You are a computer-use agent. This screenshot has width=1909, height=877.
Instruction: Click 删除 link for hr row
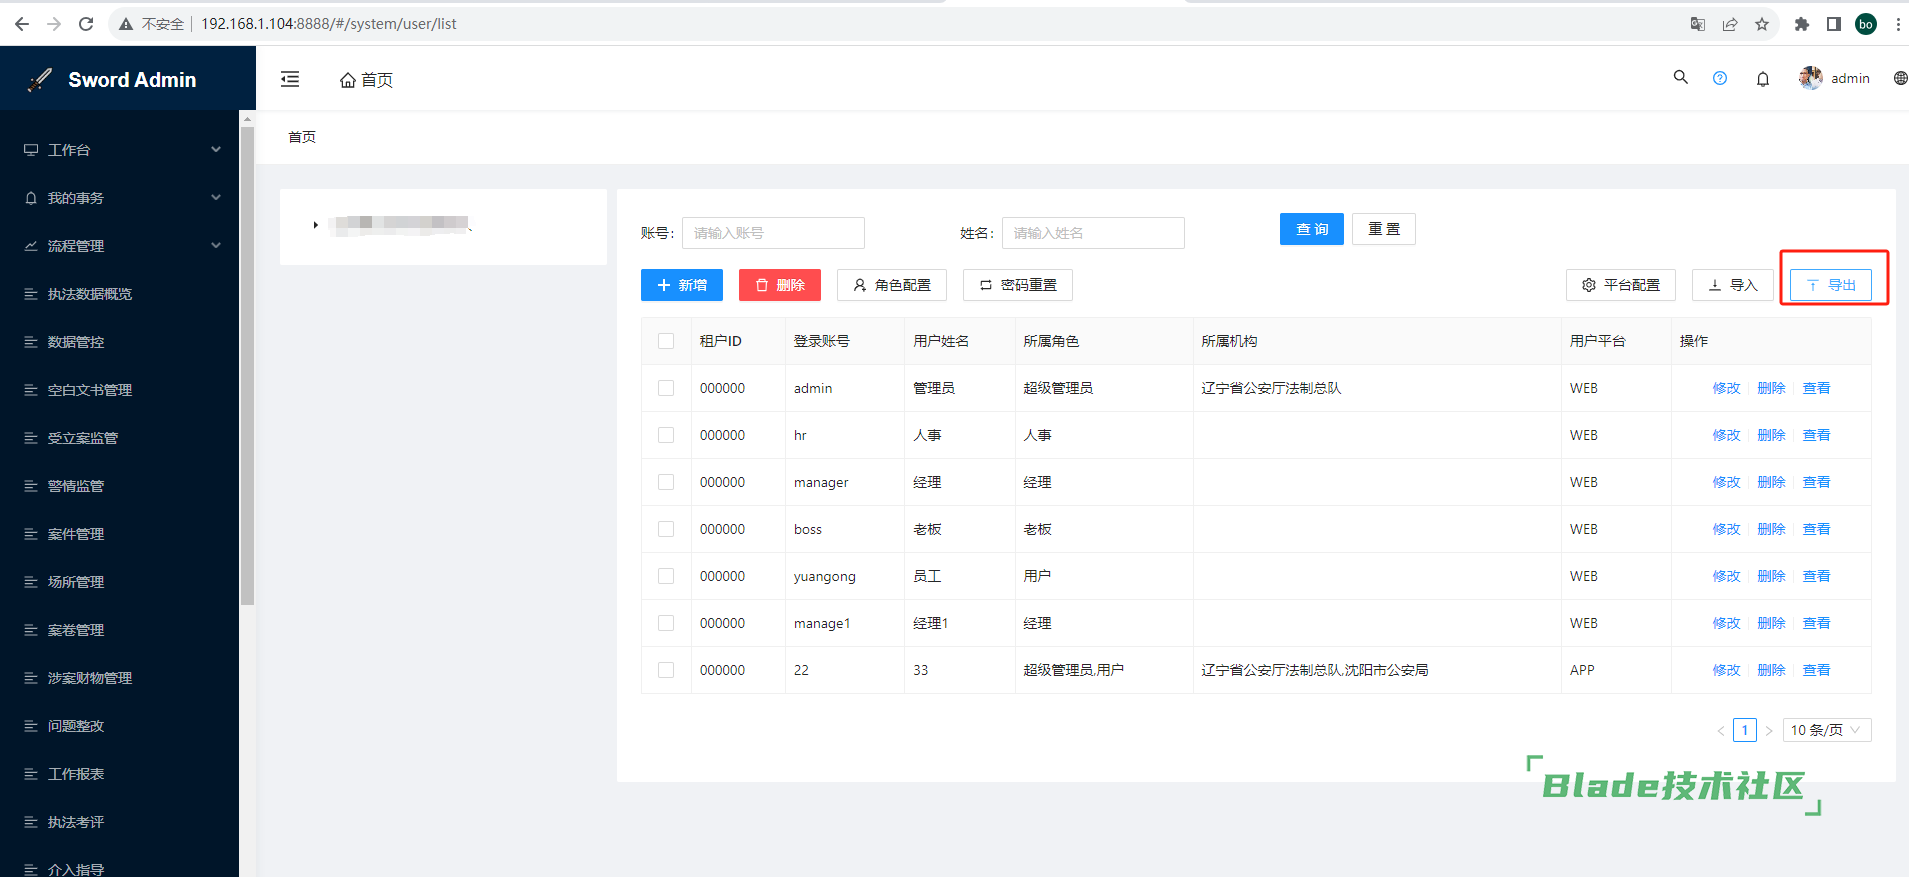tap(1771, 435)
